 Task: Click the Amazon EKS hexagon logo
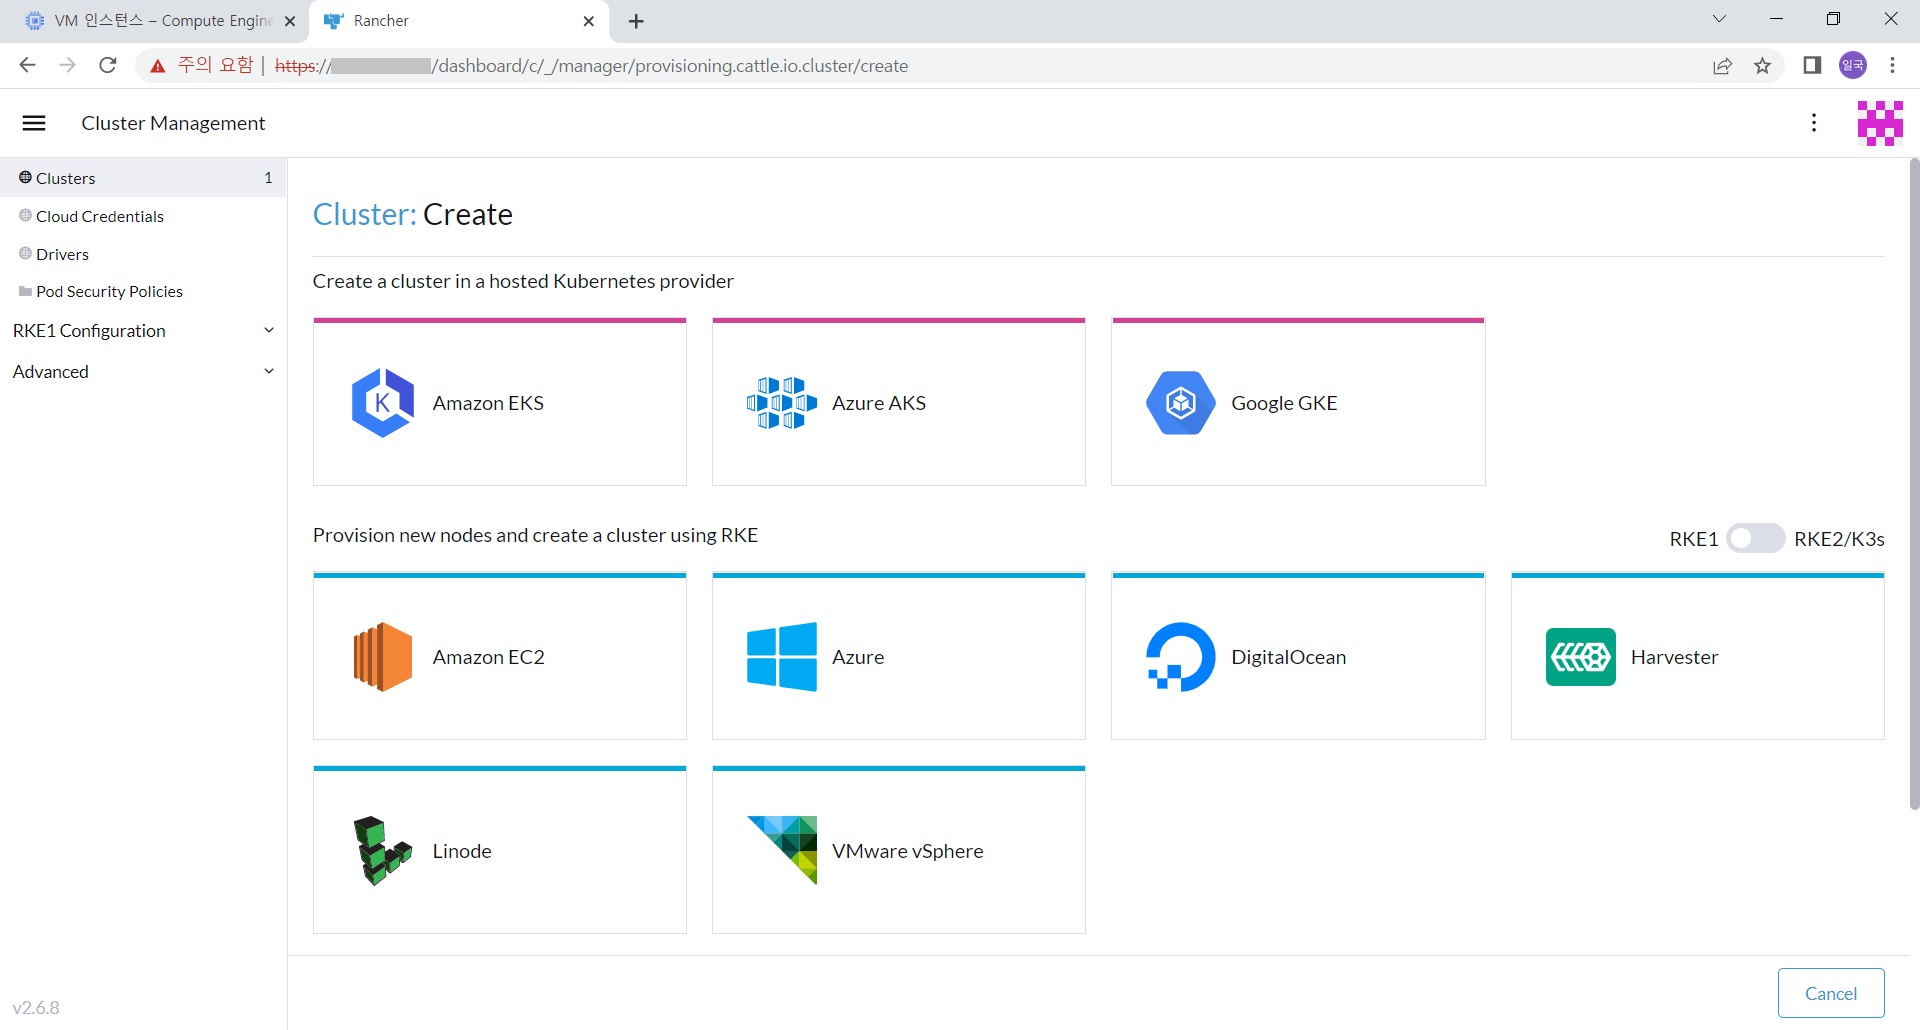pyautogui.click(x=382, y=403)
